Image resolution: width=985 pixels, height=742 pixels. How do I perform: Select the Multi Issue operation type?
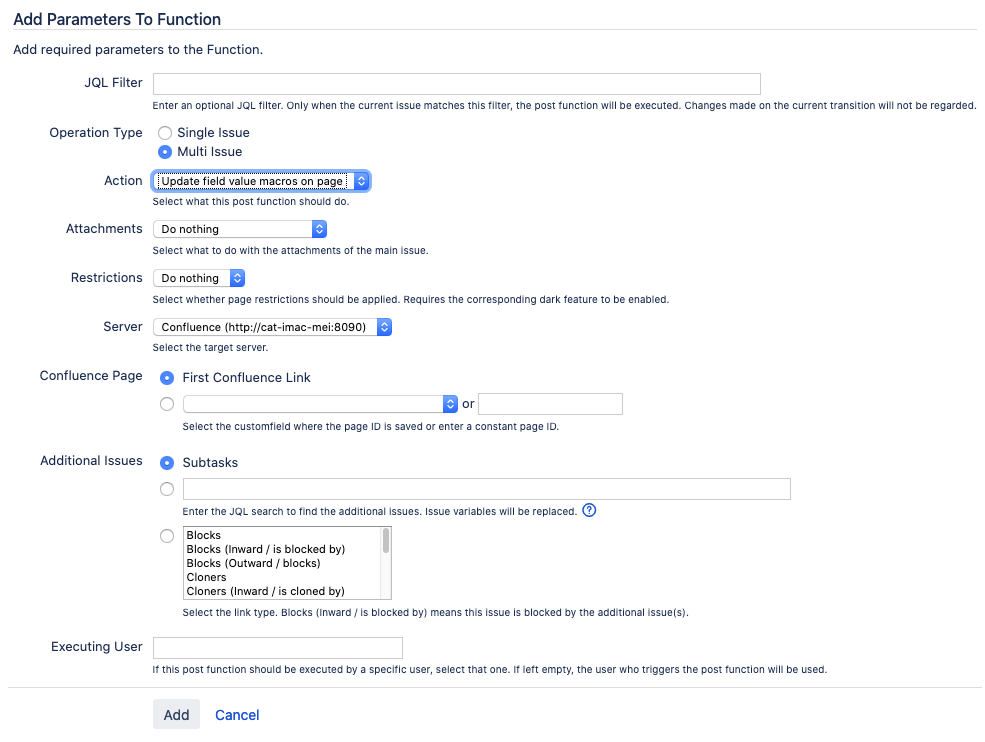tap(165, 152)
